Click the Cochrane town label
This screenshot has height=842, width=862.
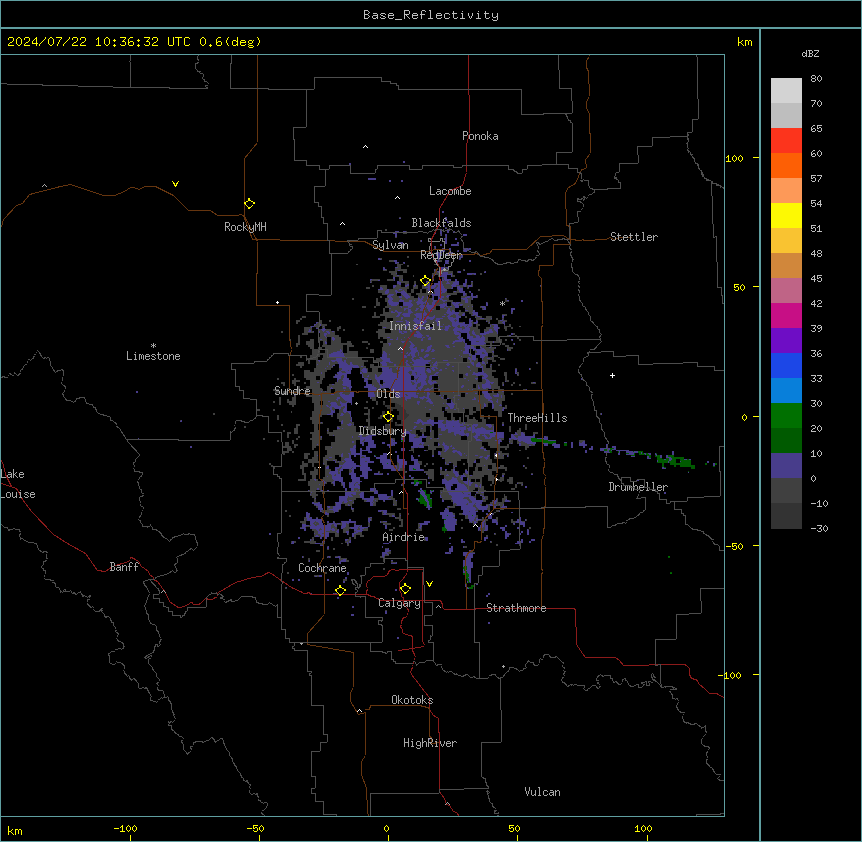(x=322, y=568)
